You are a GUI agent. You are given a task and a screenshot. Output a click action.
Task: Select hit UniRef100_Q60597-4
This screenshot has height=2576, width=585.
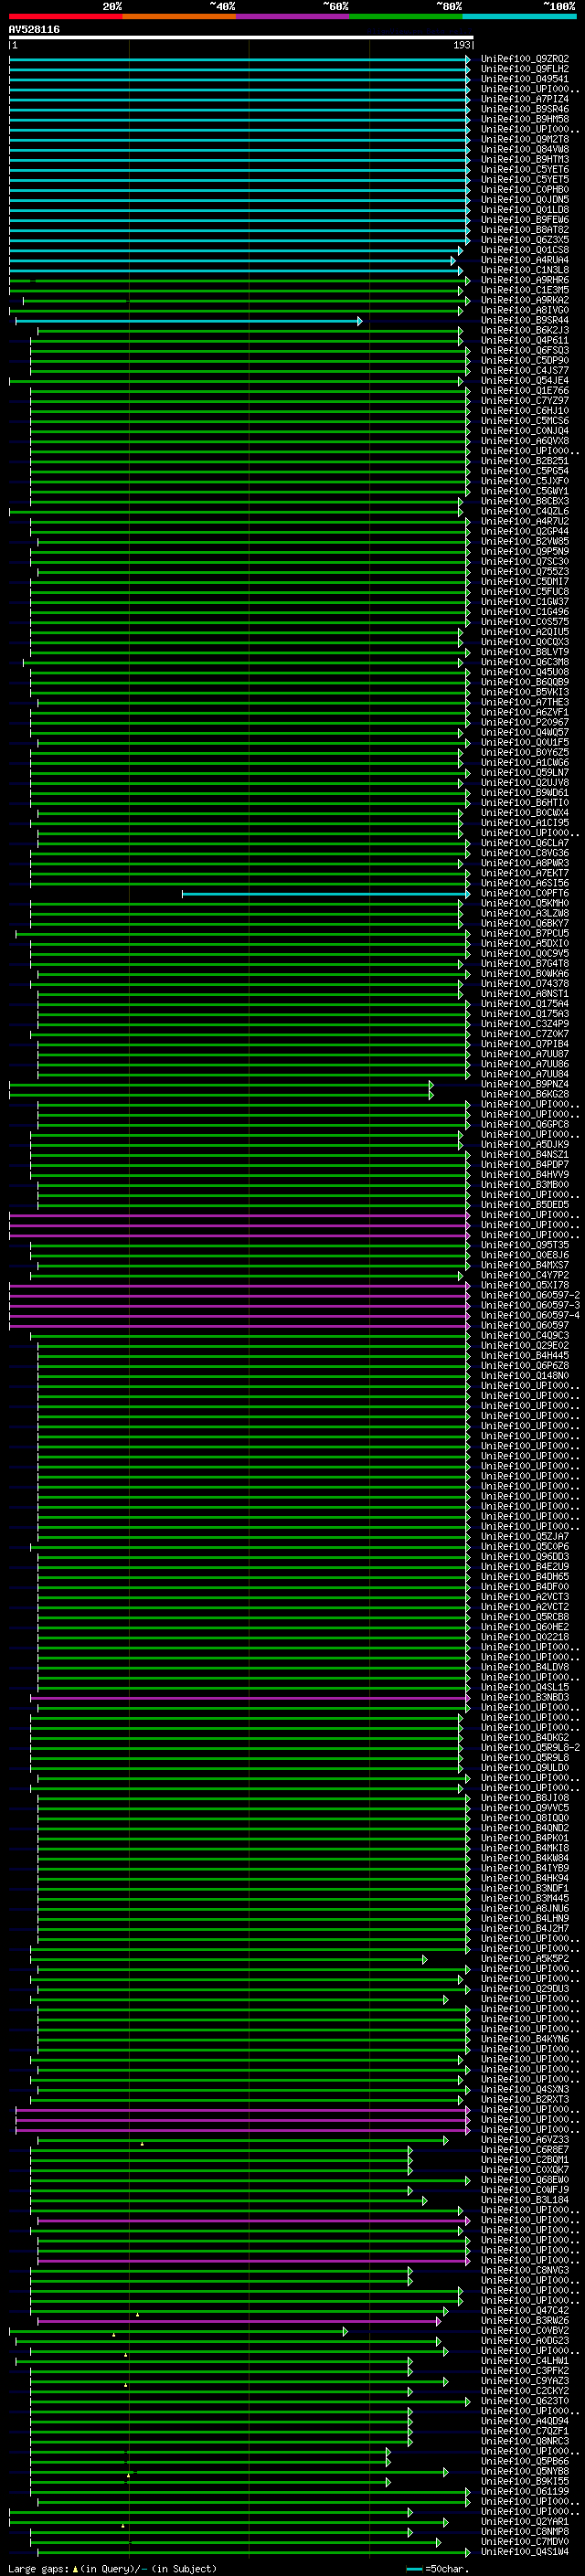(x=530, y=1315)
